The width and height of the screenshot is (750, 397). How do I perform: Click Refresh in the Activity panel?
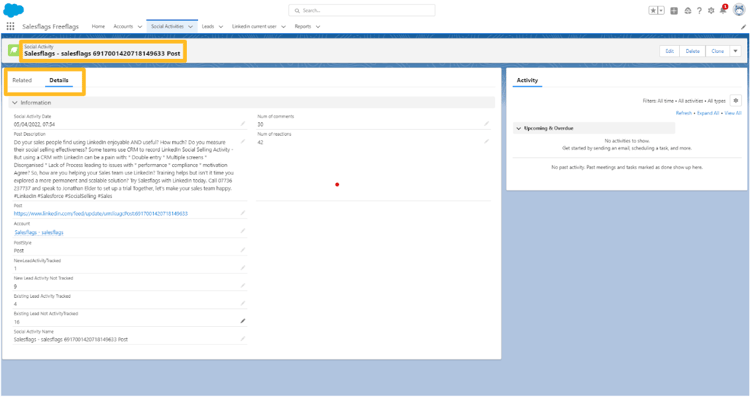(684, 113)
